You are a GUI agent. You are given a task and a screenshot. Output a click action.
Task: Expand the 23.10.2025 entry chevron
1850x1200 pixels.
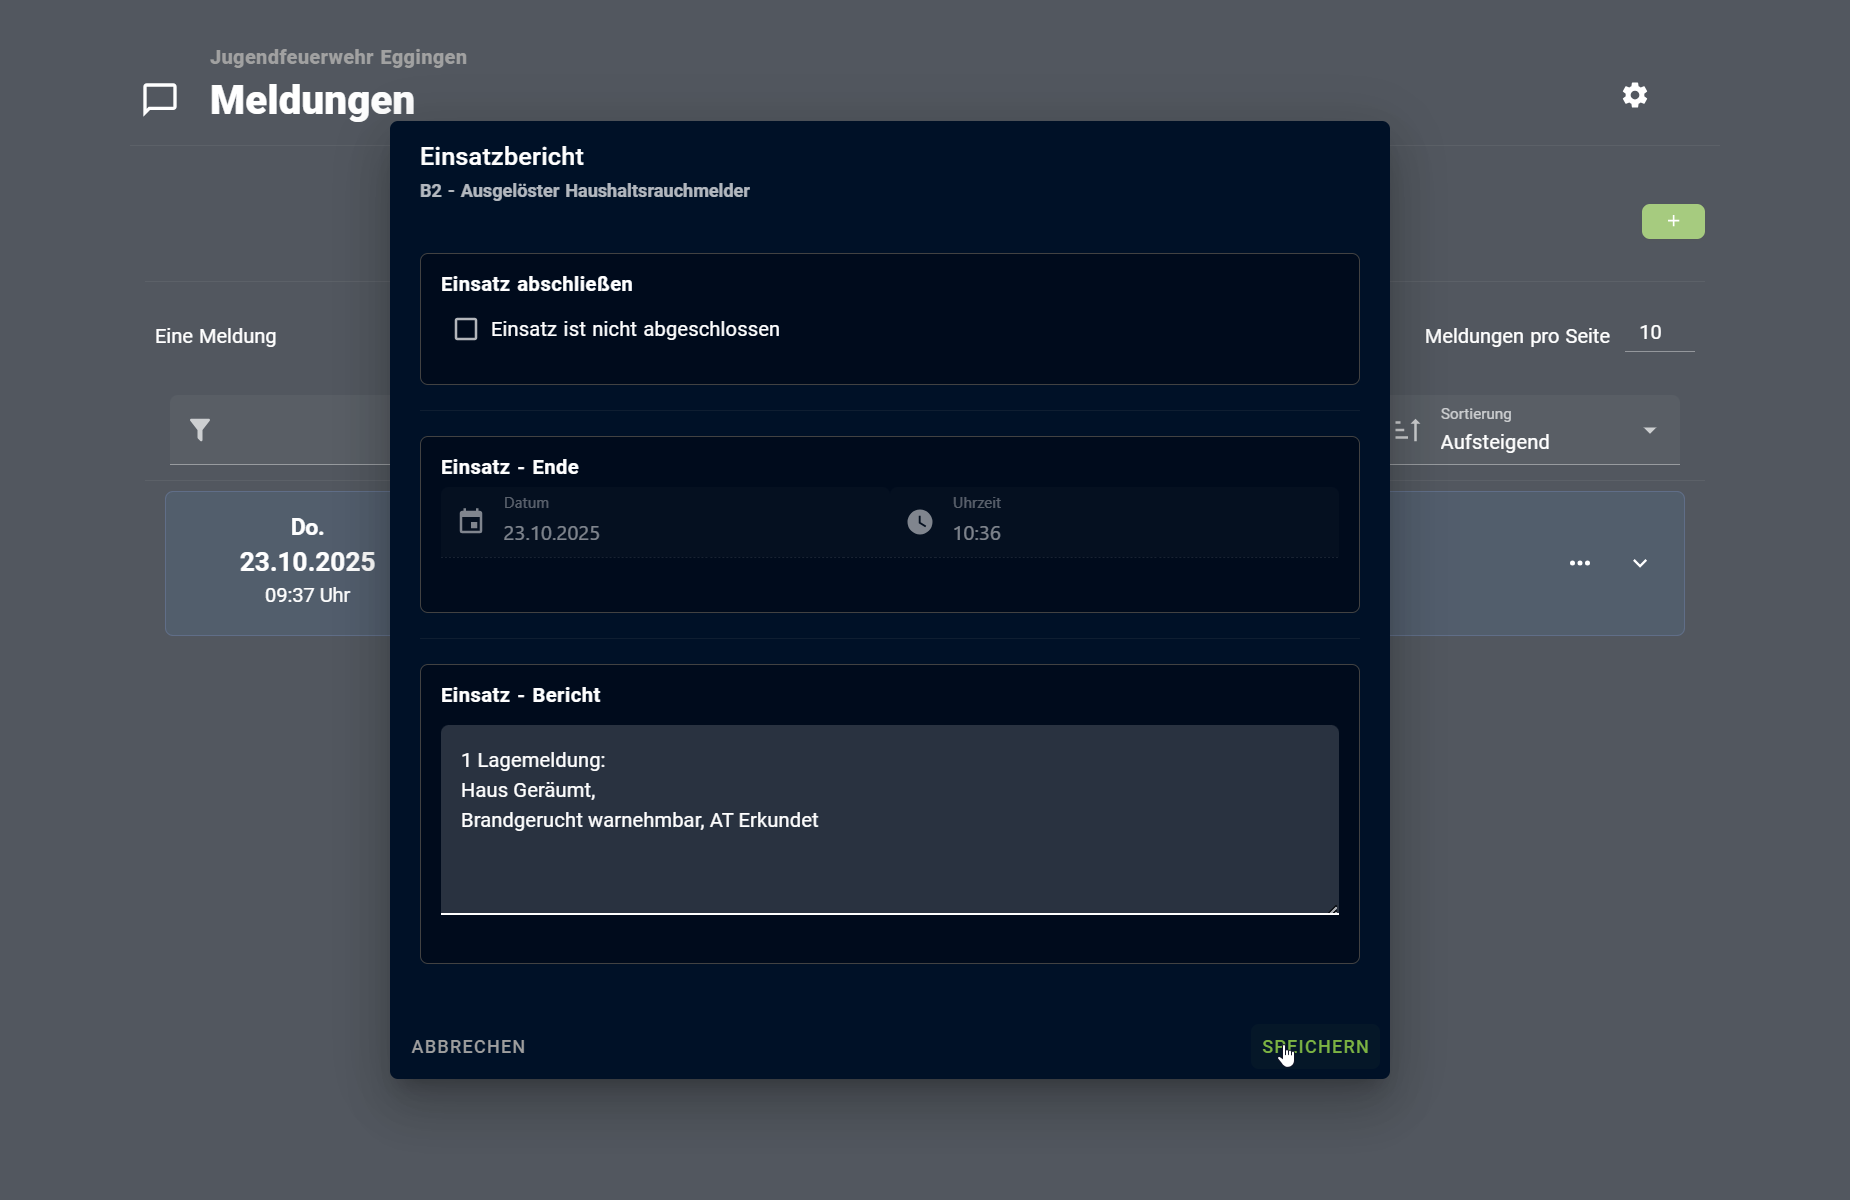(x=1640, y=563)
